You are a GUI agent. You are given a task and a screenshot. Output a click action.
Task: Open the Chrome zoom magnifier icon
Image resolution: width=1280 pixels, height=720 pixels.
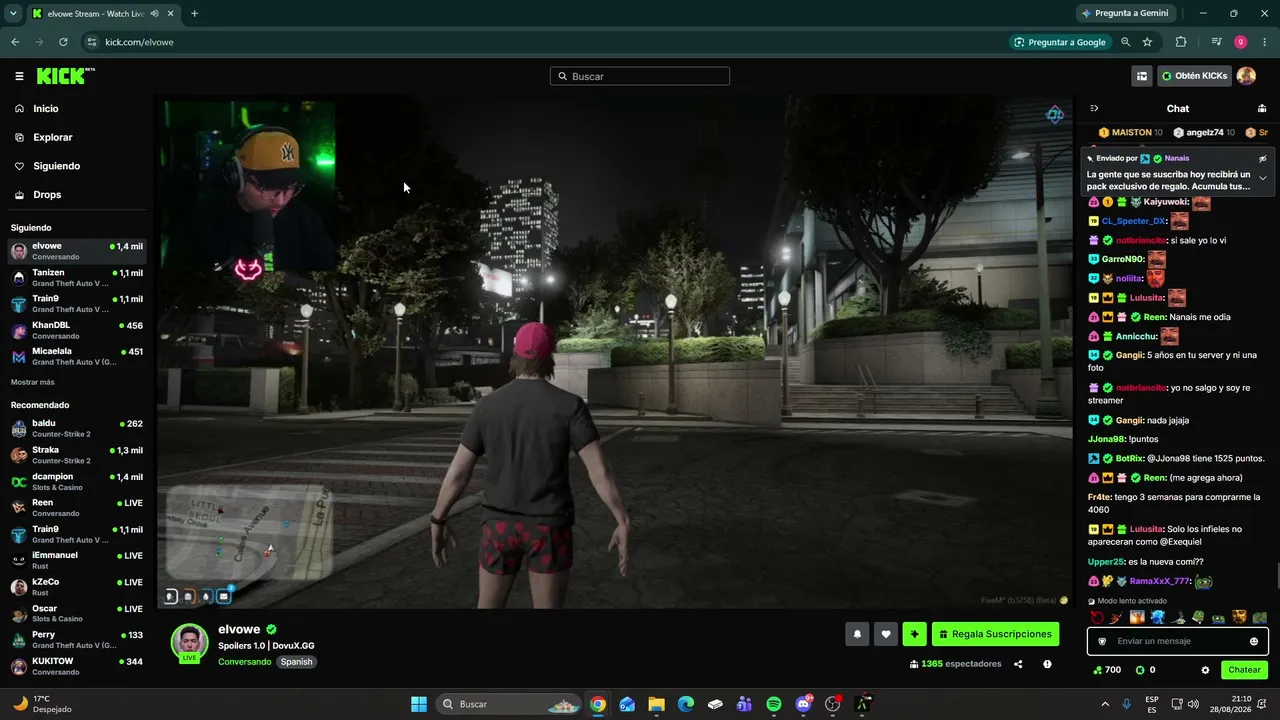[x=1125, y=42]
